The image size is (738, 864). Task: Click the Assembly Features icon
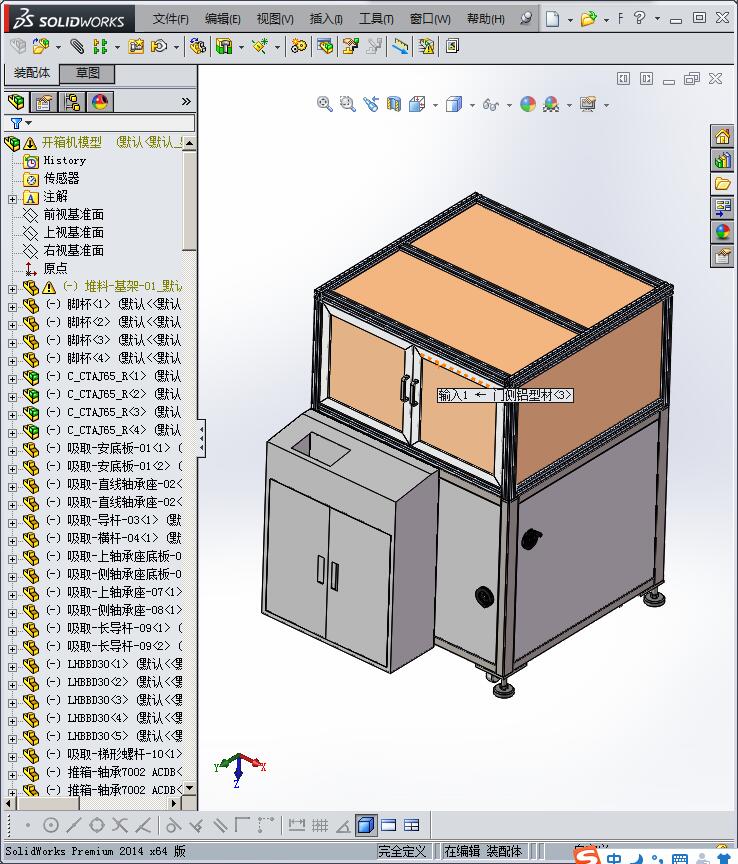coord(224,46)
